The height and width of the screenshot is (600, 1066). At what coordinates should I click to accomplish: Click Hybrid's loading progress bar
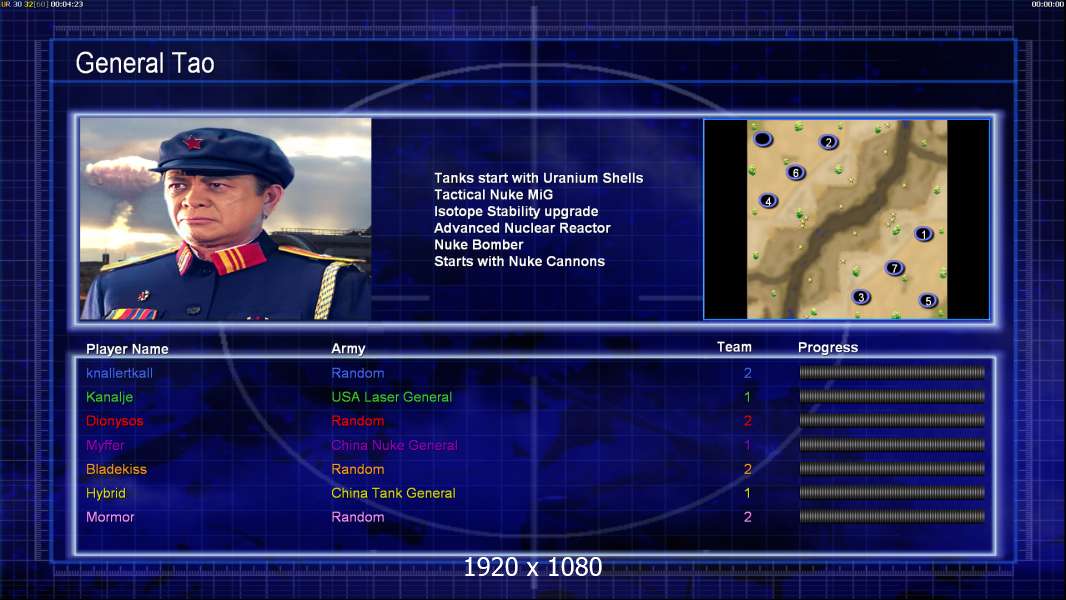coord(892,493)
